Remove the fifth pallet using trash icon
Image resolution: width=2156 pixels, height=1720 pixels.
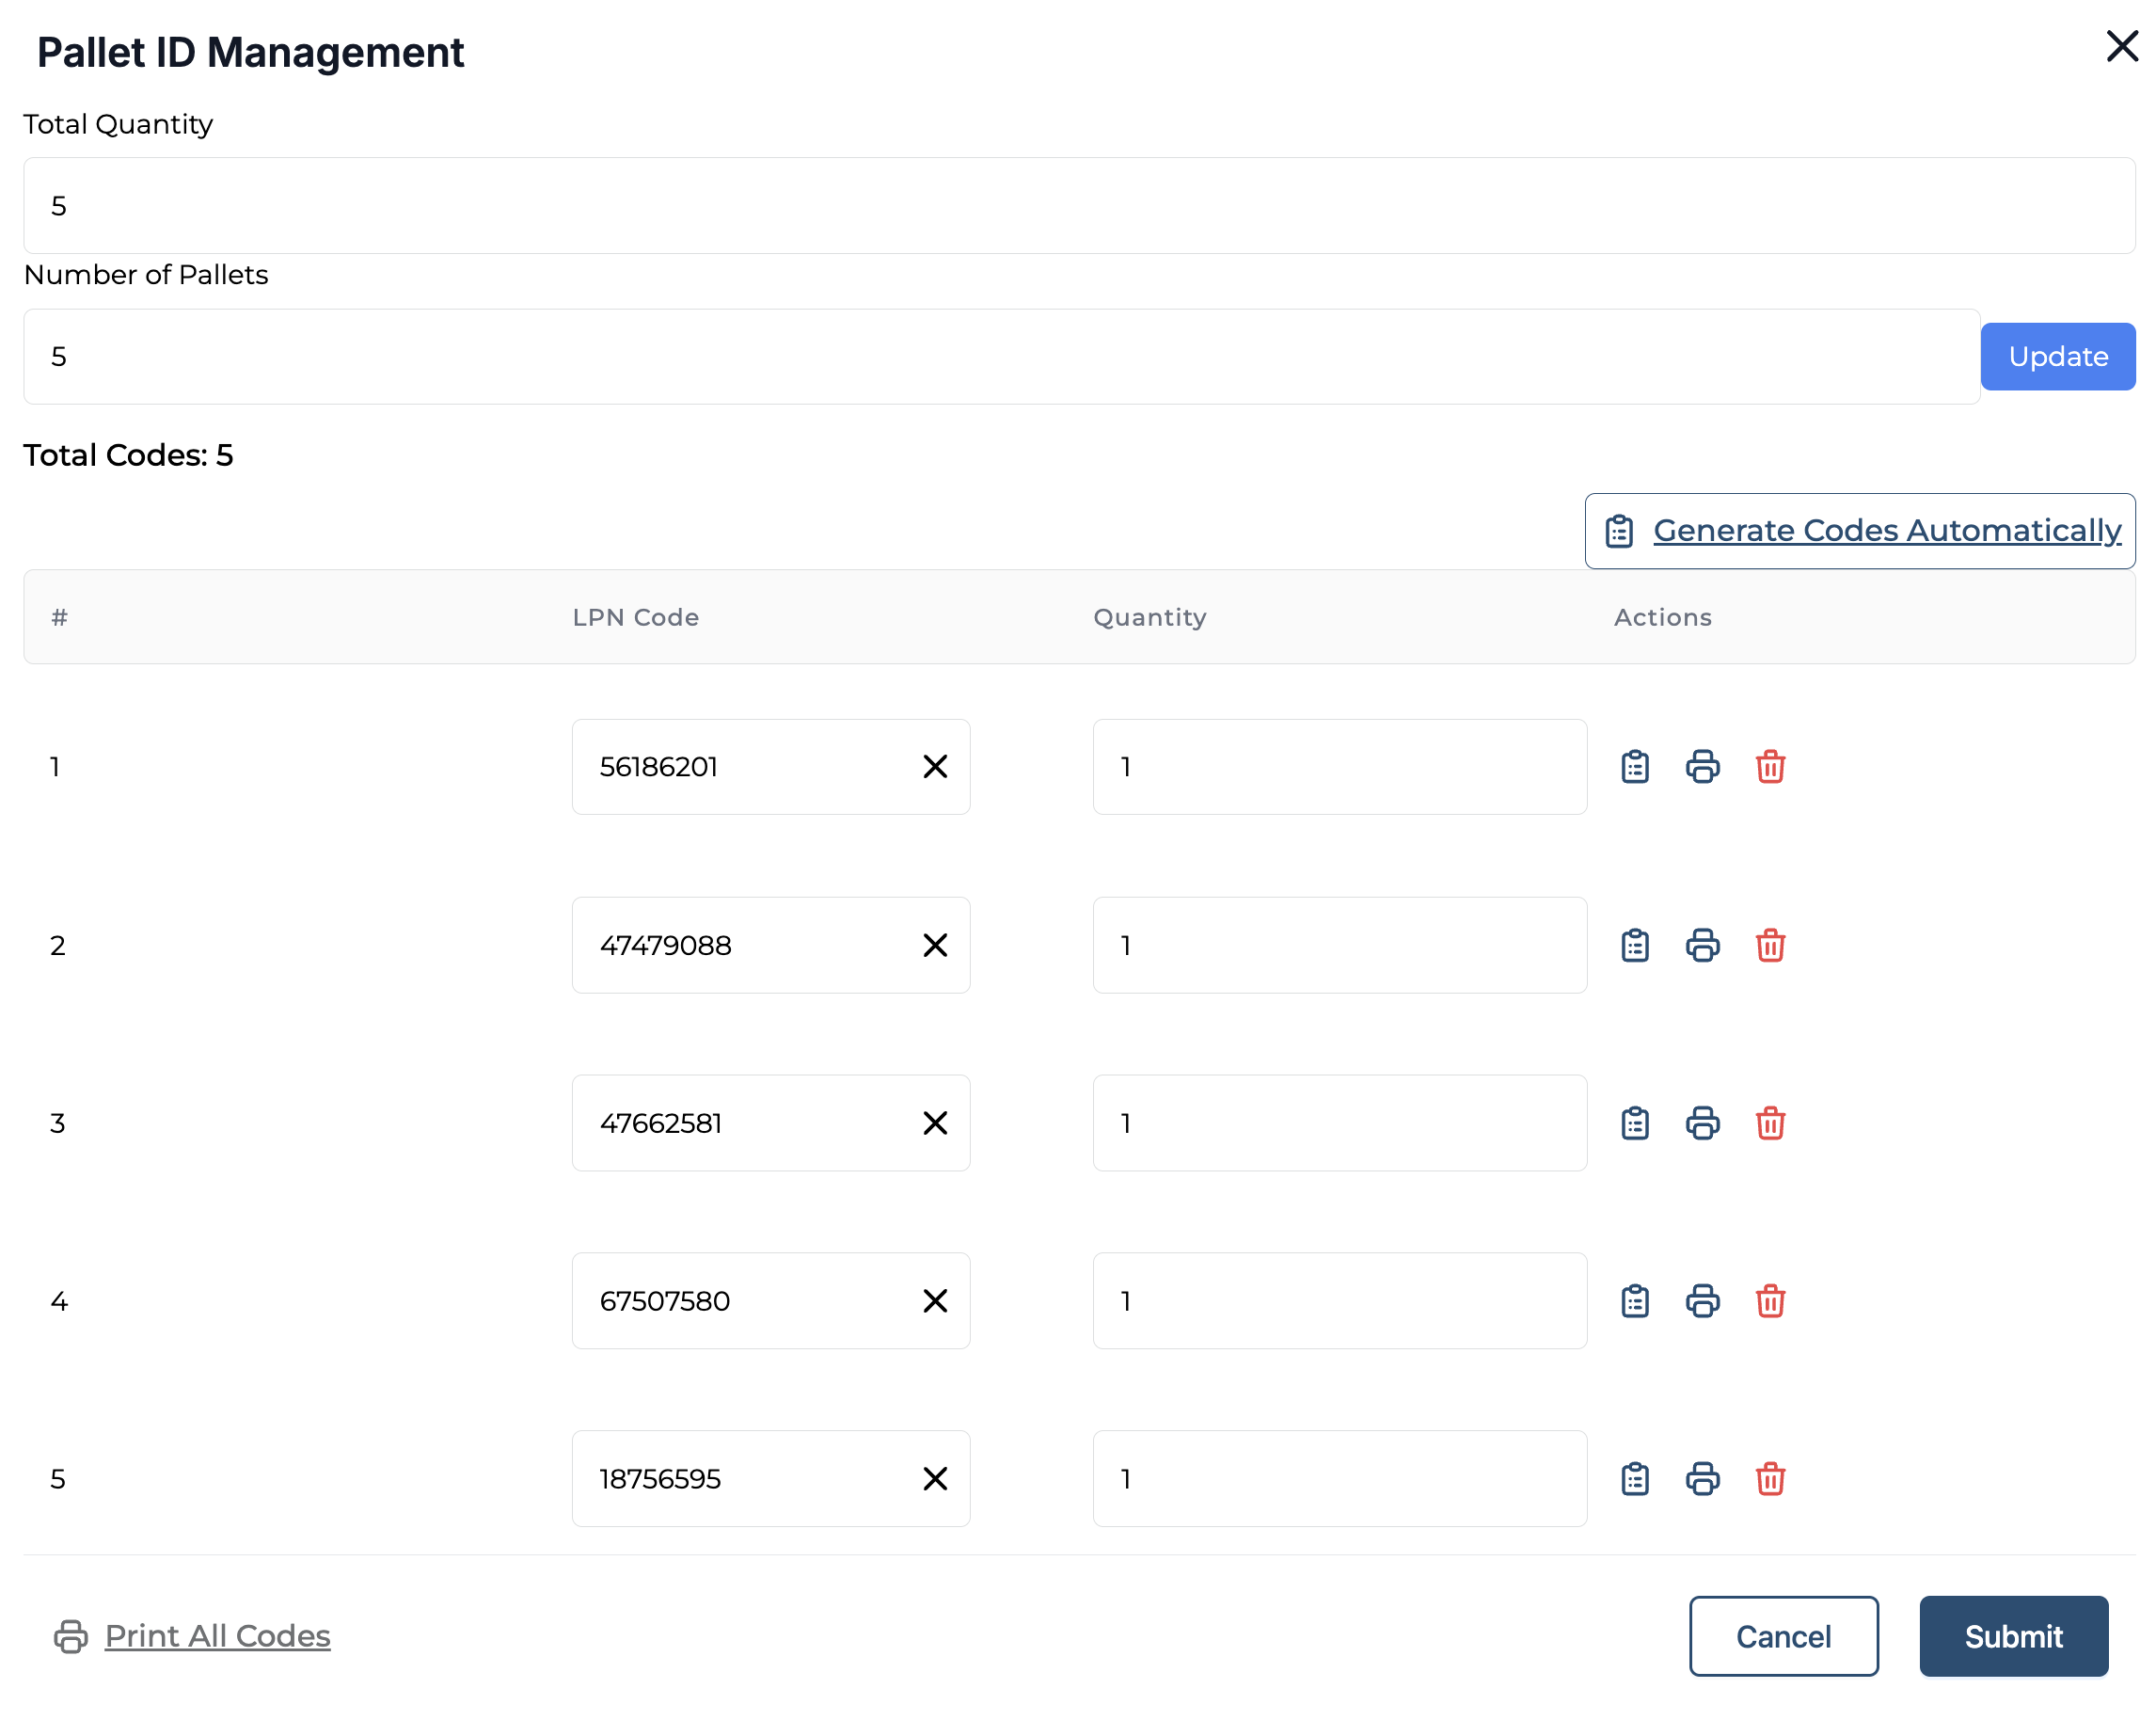coord(1770,1479)
